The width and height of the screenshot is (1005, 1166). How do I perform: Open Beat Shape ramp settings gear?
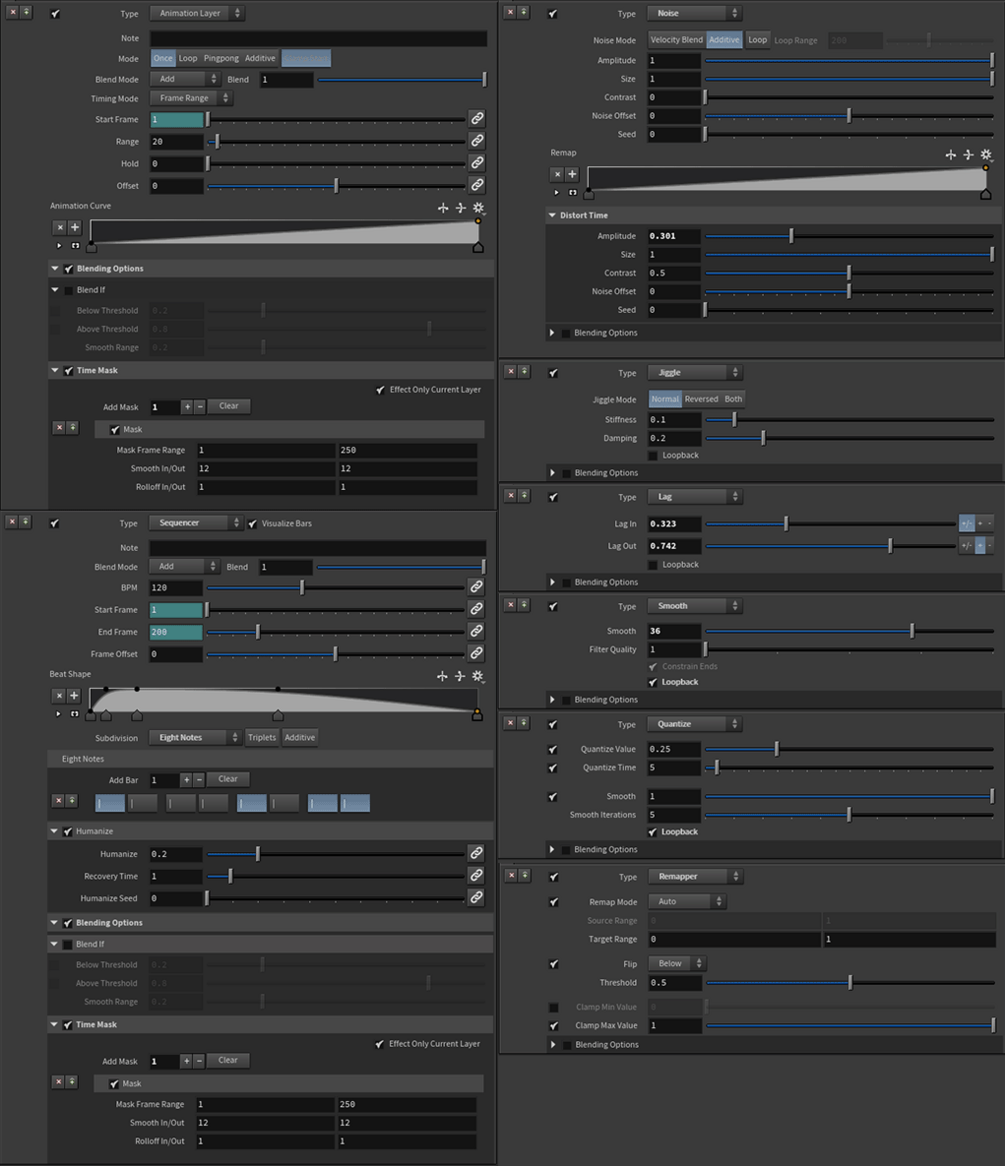(478, 676)
